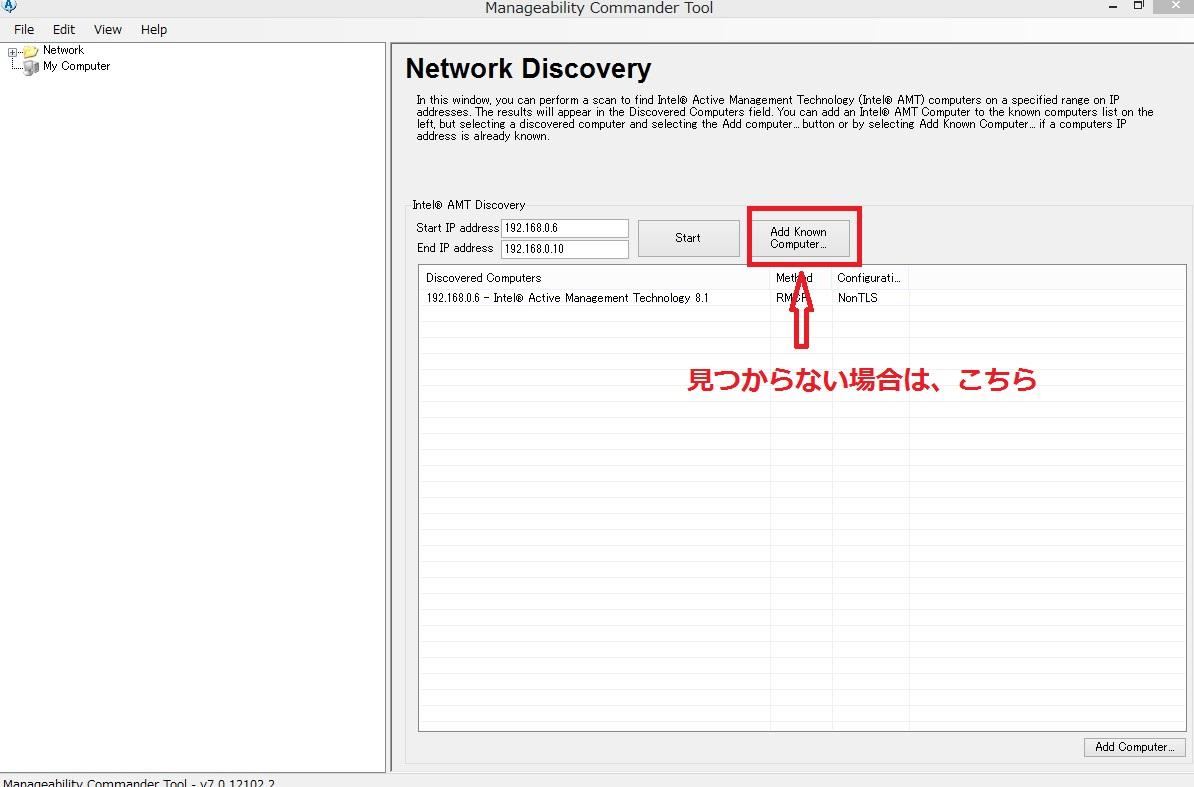Screen dimensions: 1194x787
Task: Click the Discovered Computers column header
Action: pyautogui.click(x=594, y=278)
